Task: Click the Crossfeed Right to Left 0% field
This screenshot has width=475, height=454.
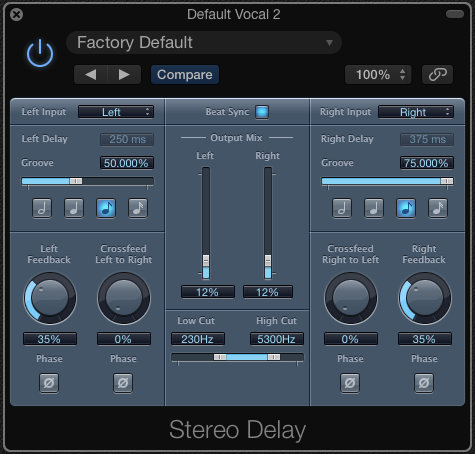Action: point(351,339)
